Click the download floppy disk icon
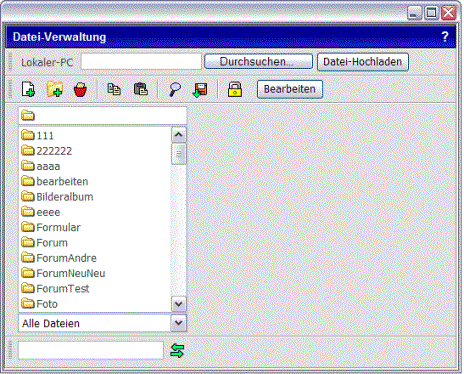Image resolution: width=464 pixels, height=374 pixels. point(200,90)
